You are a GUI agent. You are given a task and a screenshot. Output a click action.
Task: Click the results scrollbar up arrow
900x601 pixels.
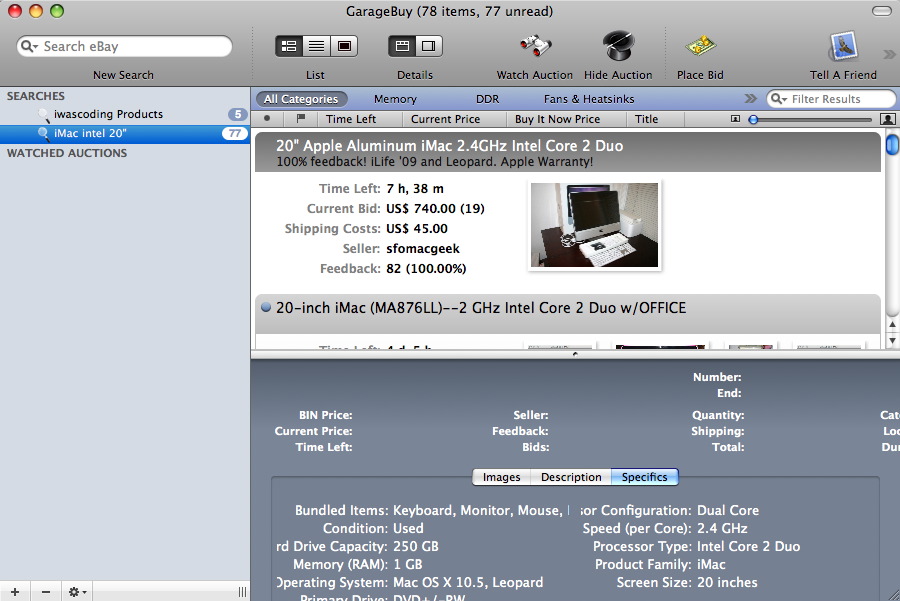pos(892,325)
